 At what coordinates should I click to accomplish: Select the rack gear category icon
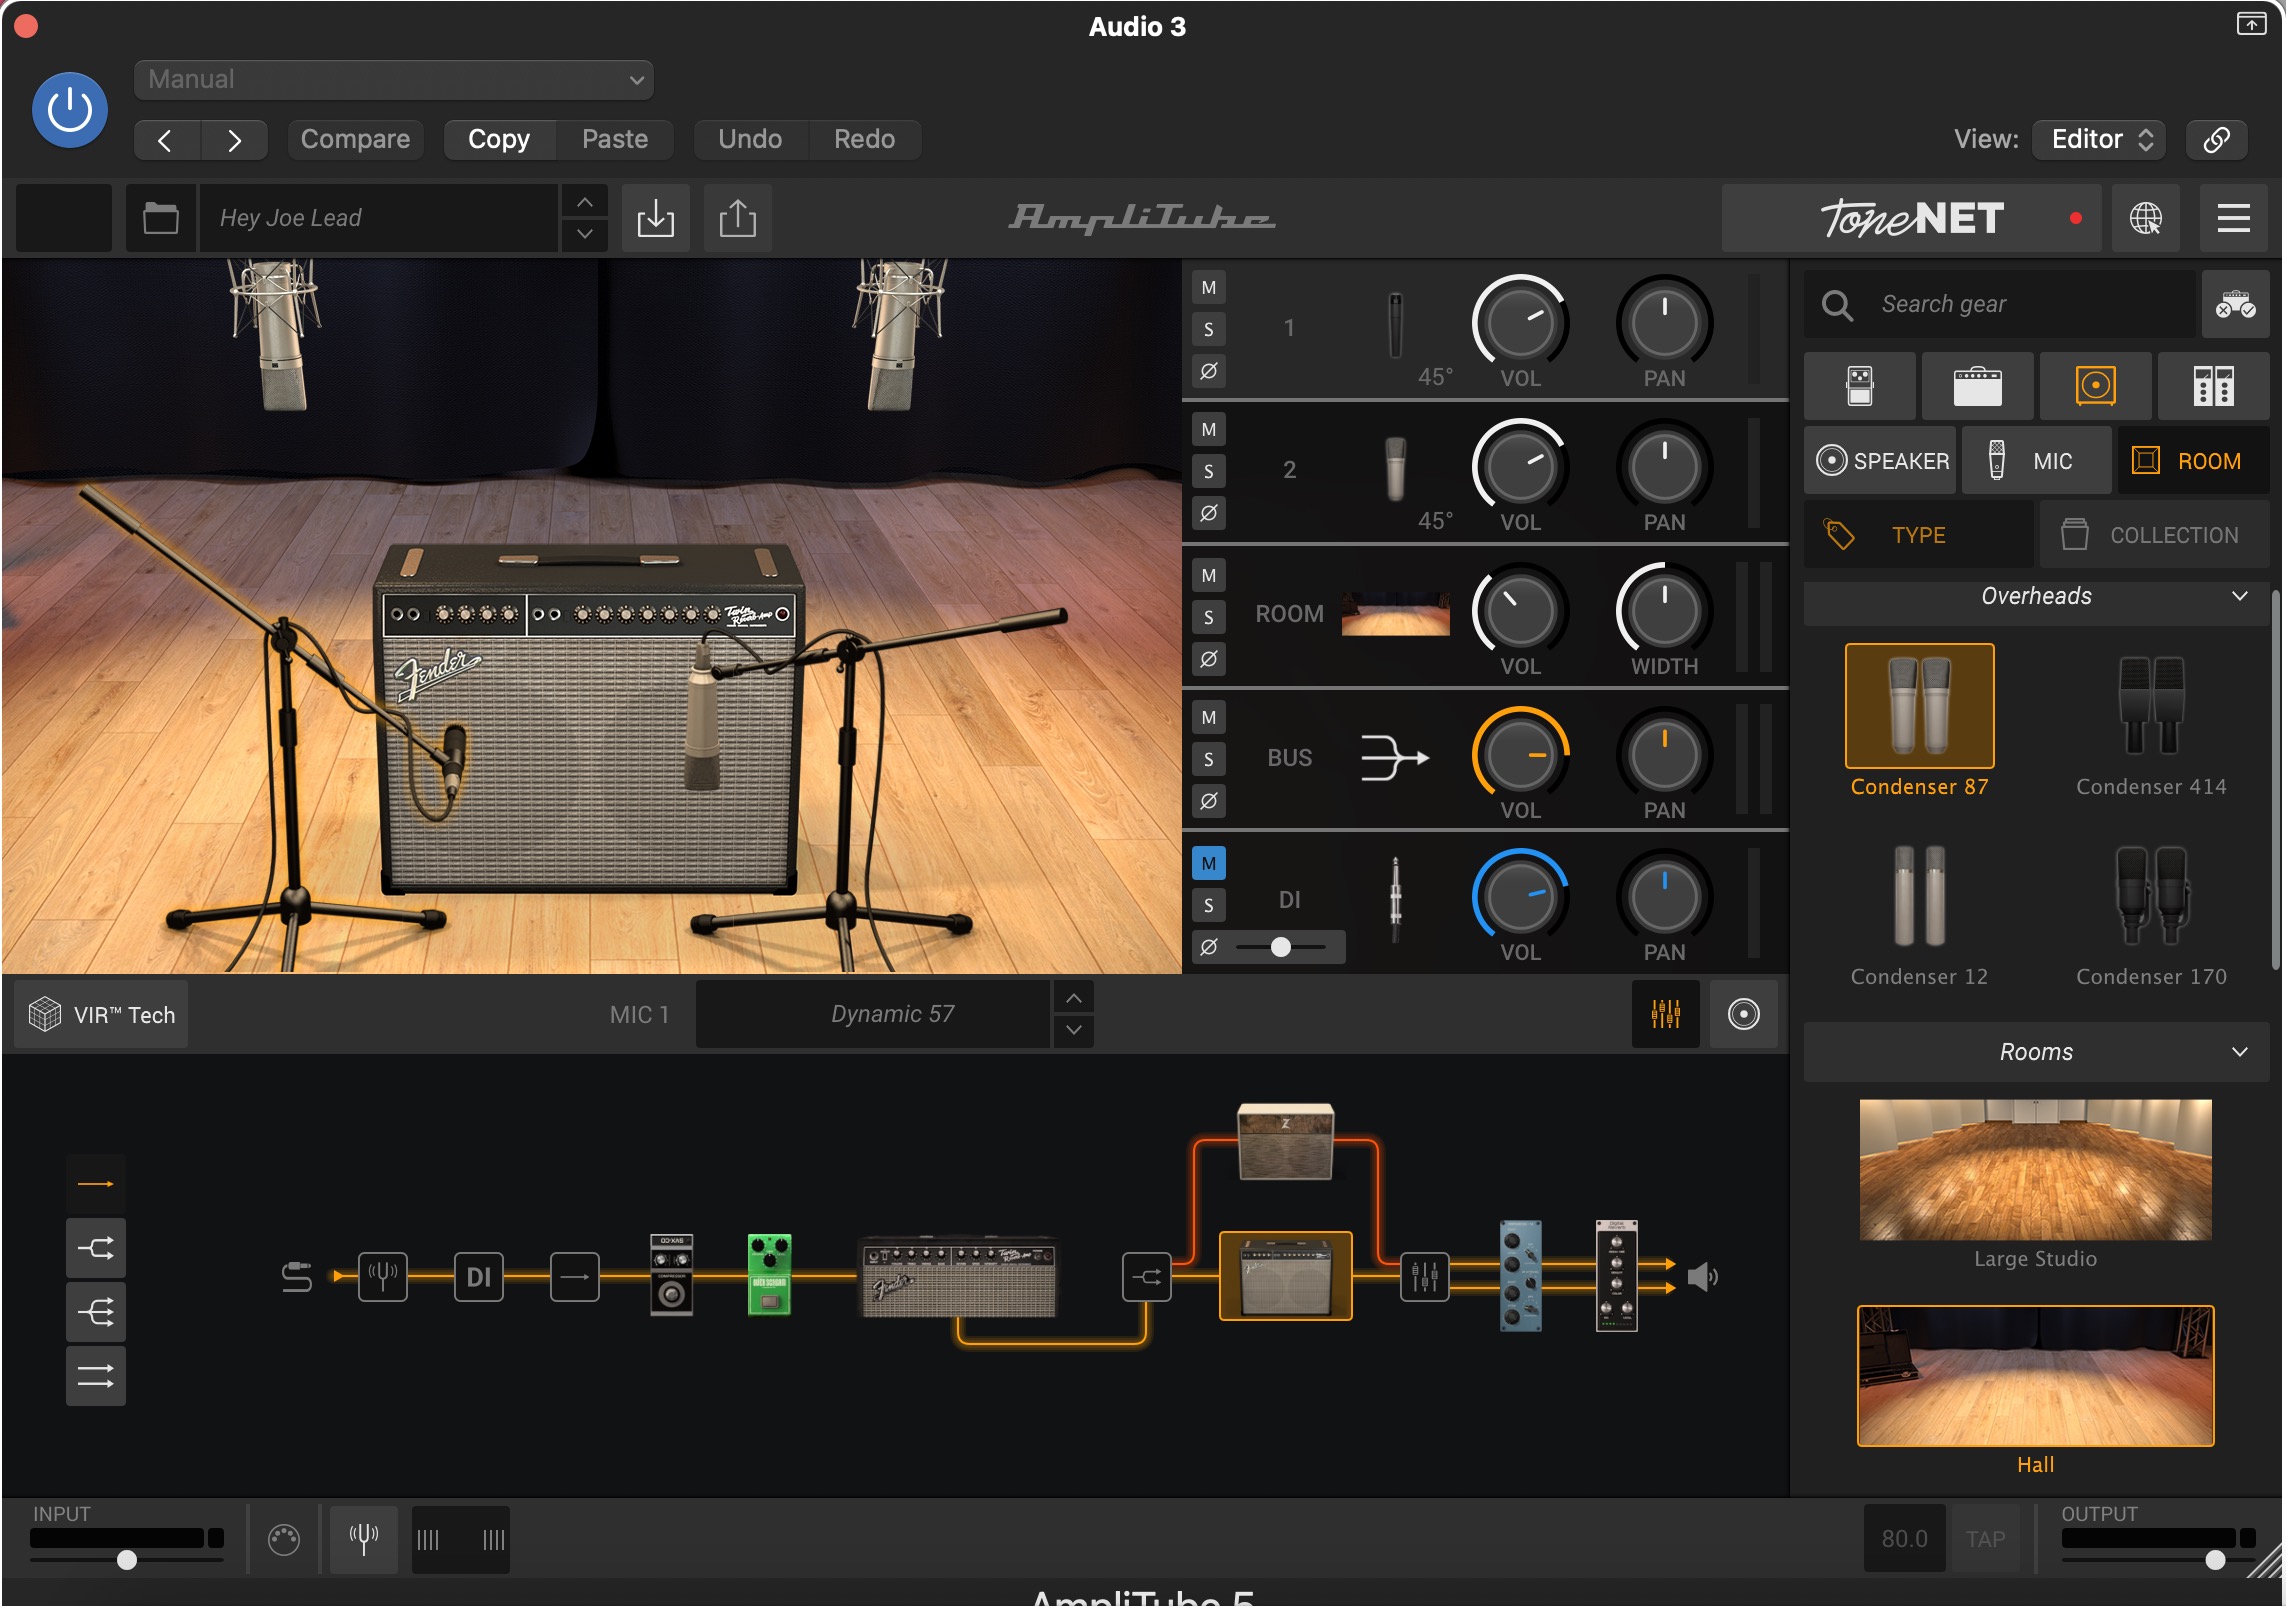click(x=2213, y=386)
